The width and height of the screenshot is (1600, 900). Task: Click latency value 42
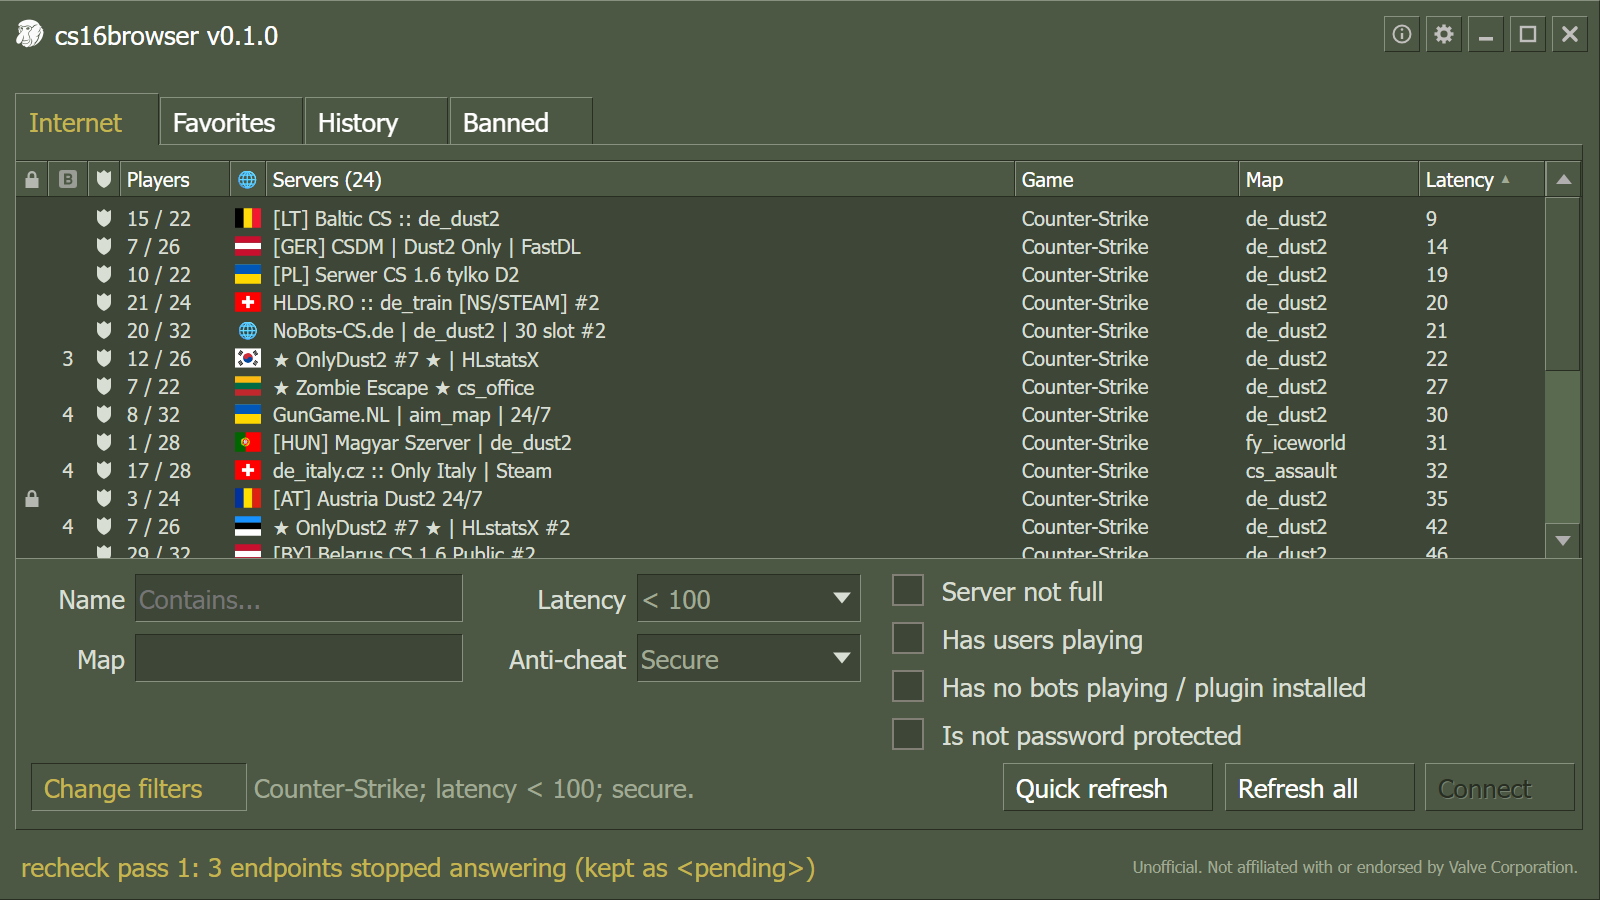(x=1436, y=526)
